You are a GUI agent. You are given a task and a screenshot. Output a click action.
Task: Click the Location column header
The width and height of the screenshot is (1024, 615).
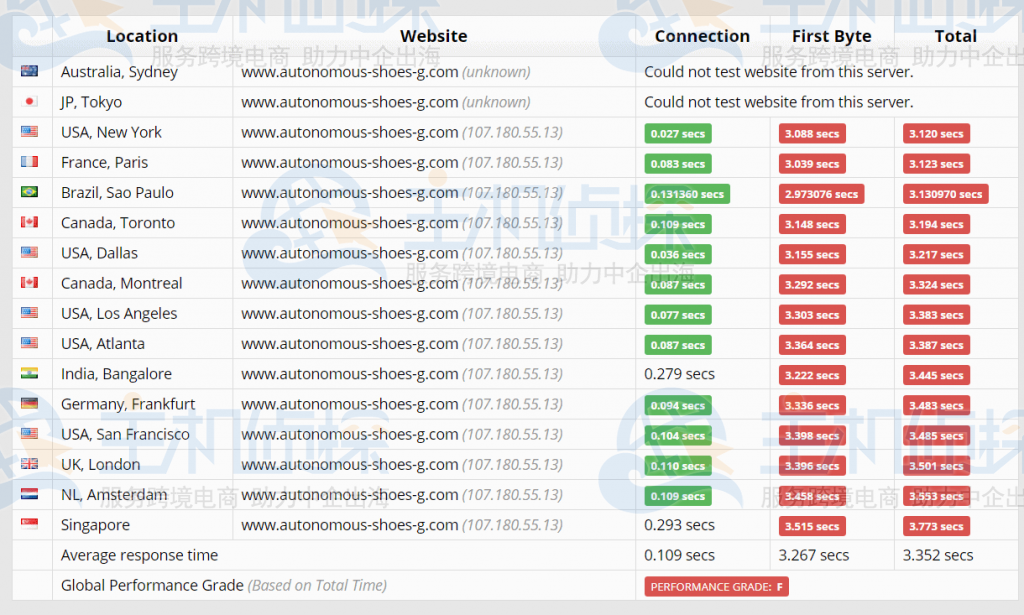point(142,36)
